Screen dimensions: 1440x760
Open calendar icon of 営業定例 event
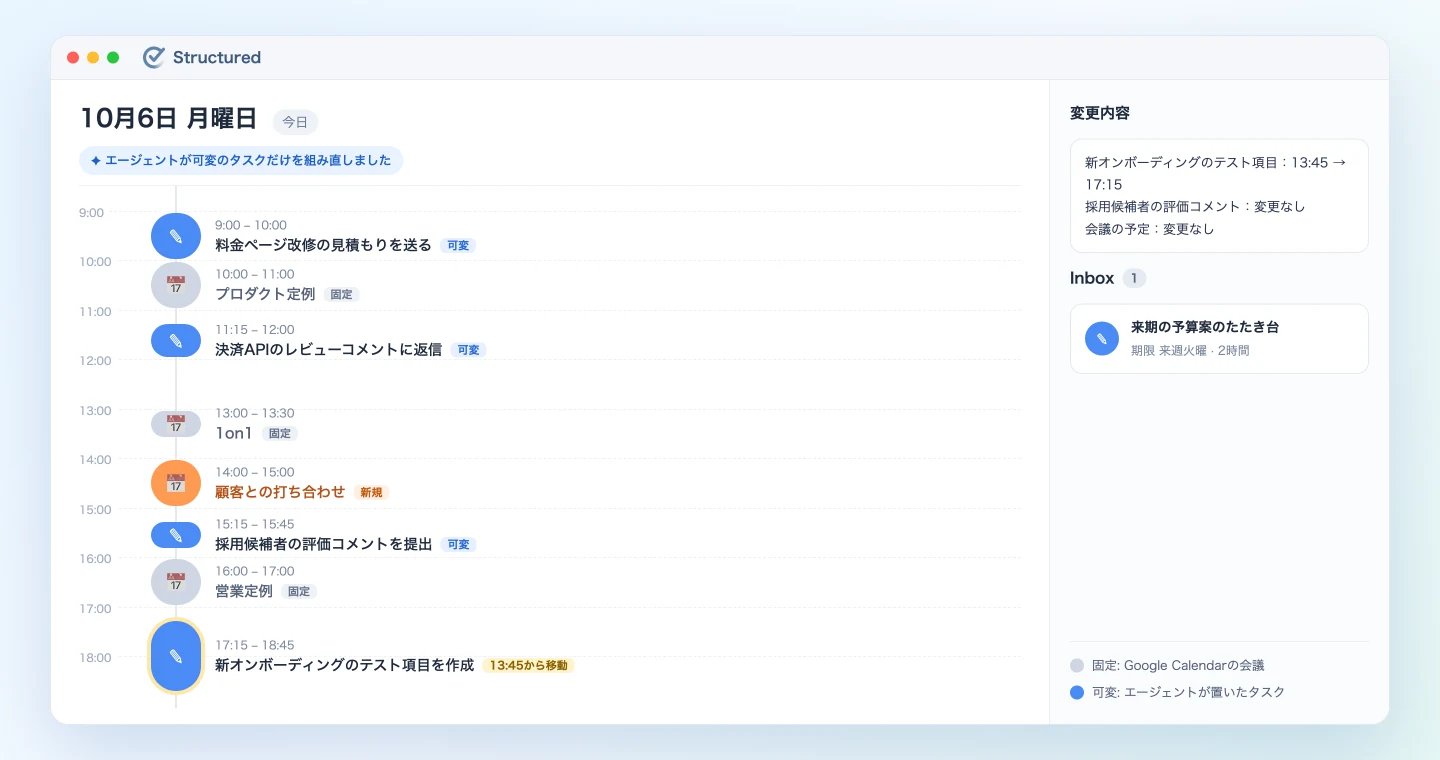click(176, 582)
